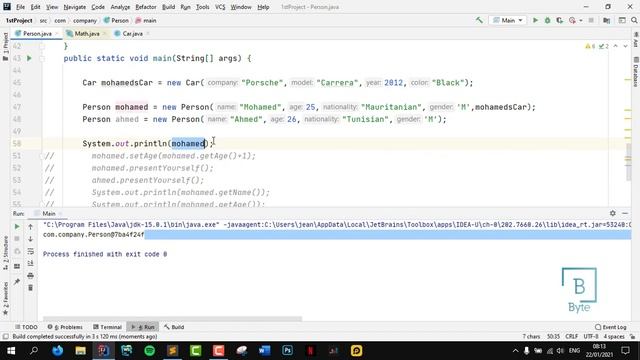Run Main with green play icon in toolbar

point(535,20)
